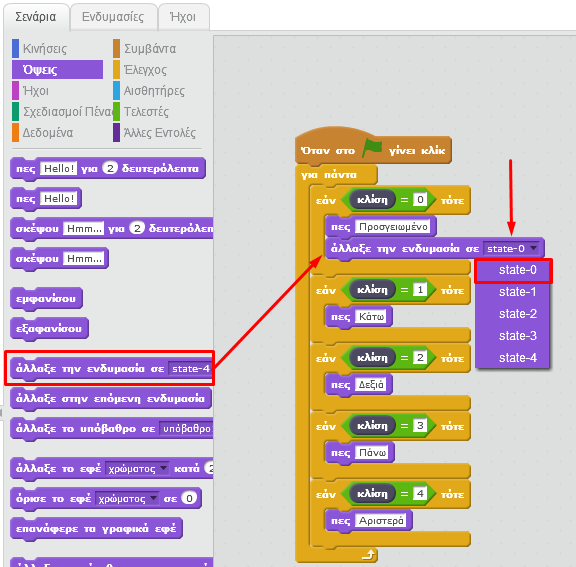Click the 'επανάφερε τα γραφικά εφέ' block
This screenshot has height=567, width=576.
click(96, 528)
